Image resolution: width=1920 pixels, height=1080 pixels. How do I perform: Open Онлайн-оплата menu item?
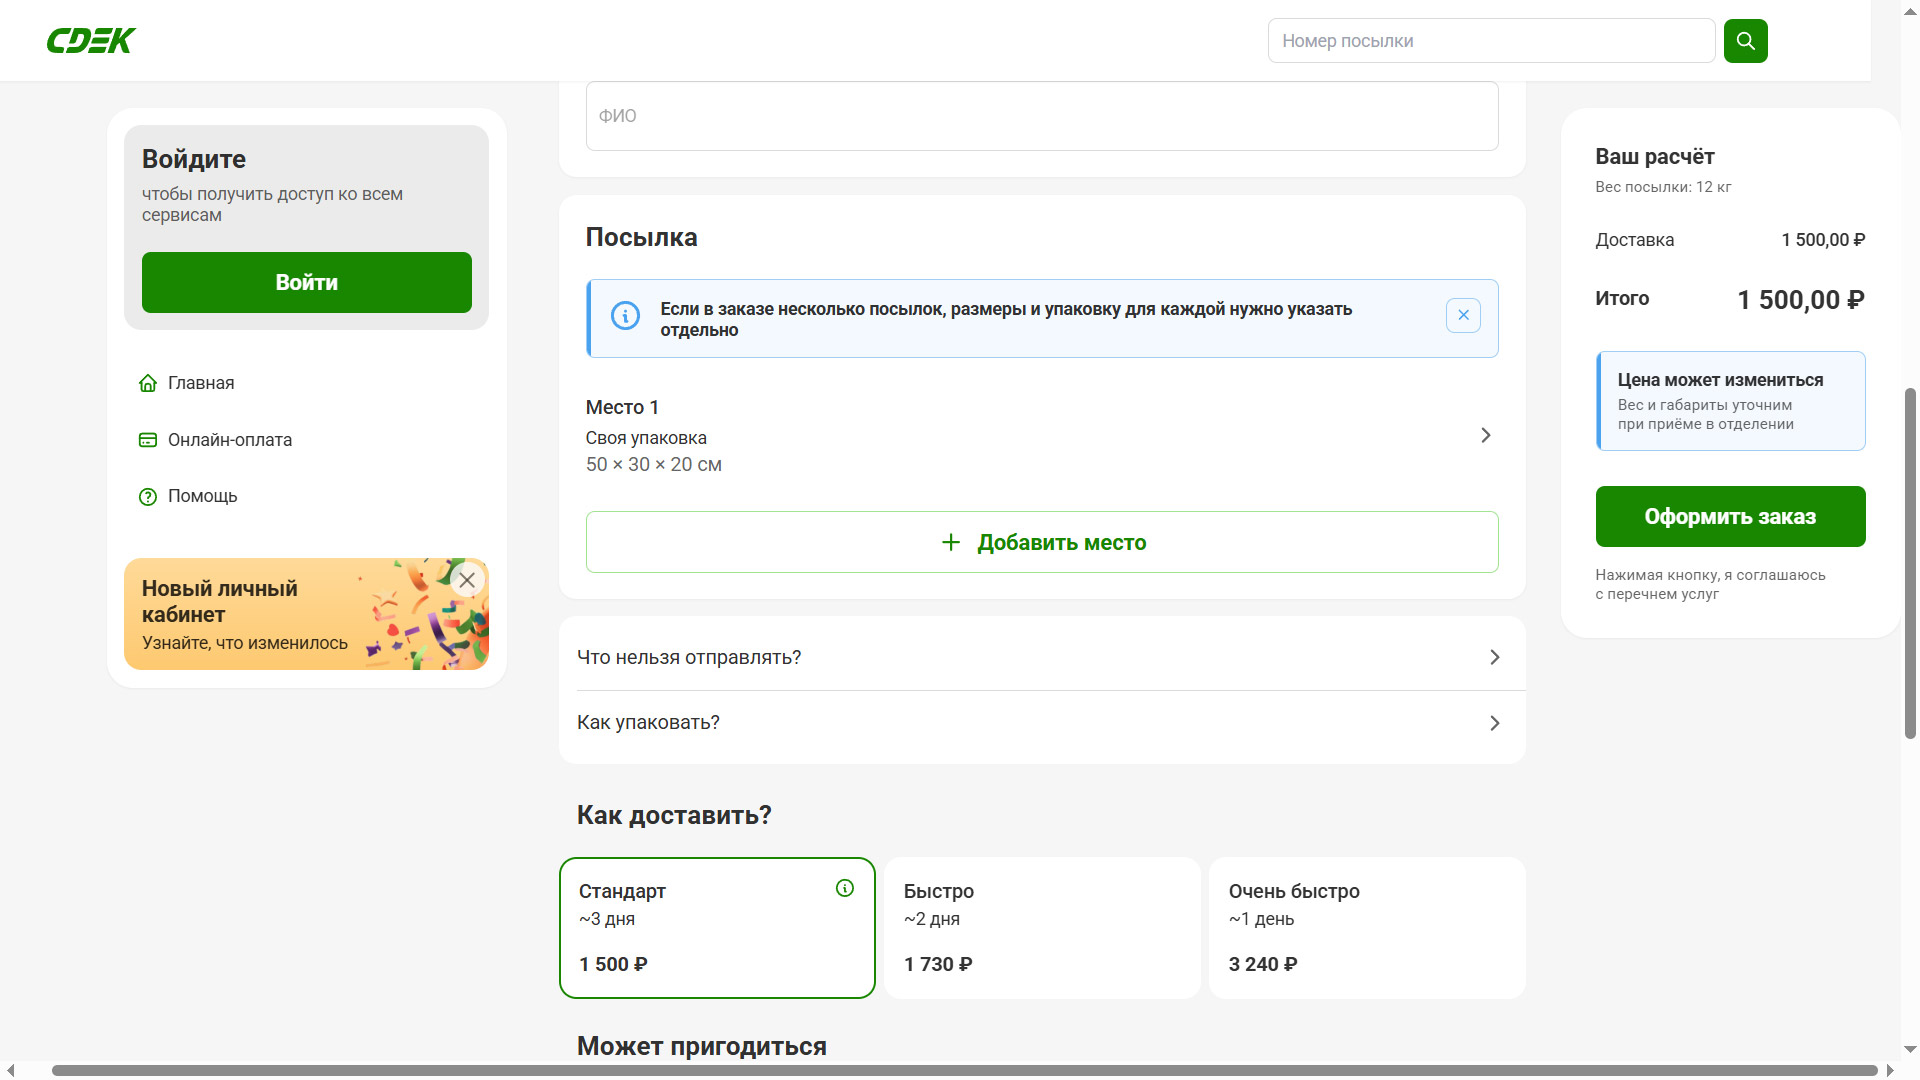coord(230,440)
